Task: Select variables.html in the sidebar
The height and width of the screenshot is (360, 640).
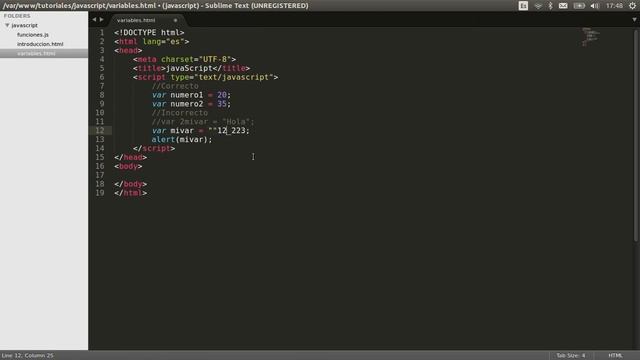Action: pyautogui.click(x=36, y=53)
